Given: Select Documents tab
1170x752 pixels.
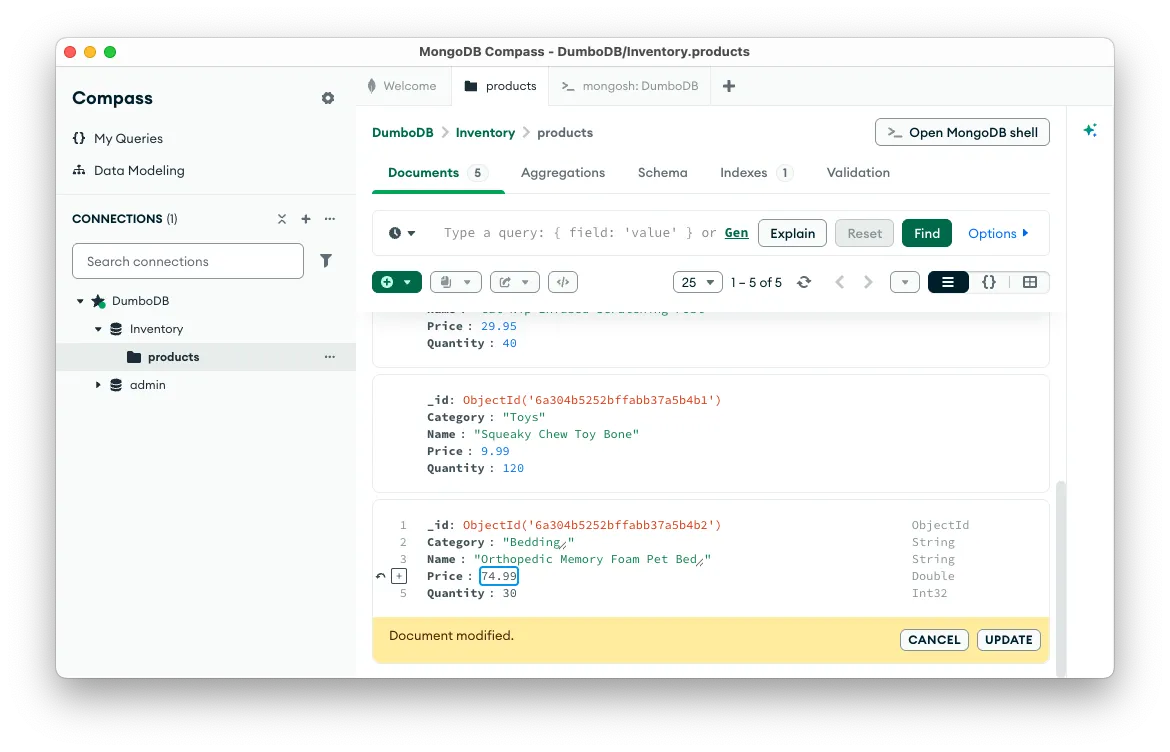Looking at the screenshot, I should coord(438,172).
